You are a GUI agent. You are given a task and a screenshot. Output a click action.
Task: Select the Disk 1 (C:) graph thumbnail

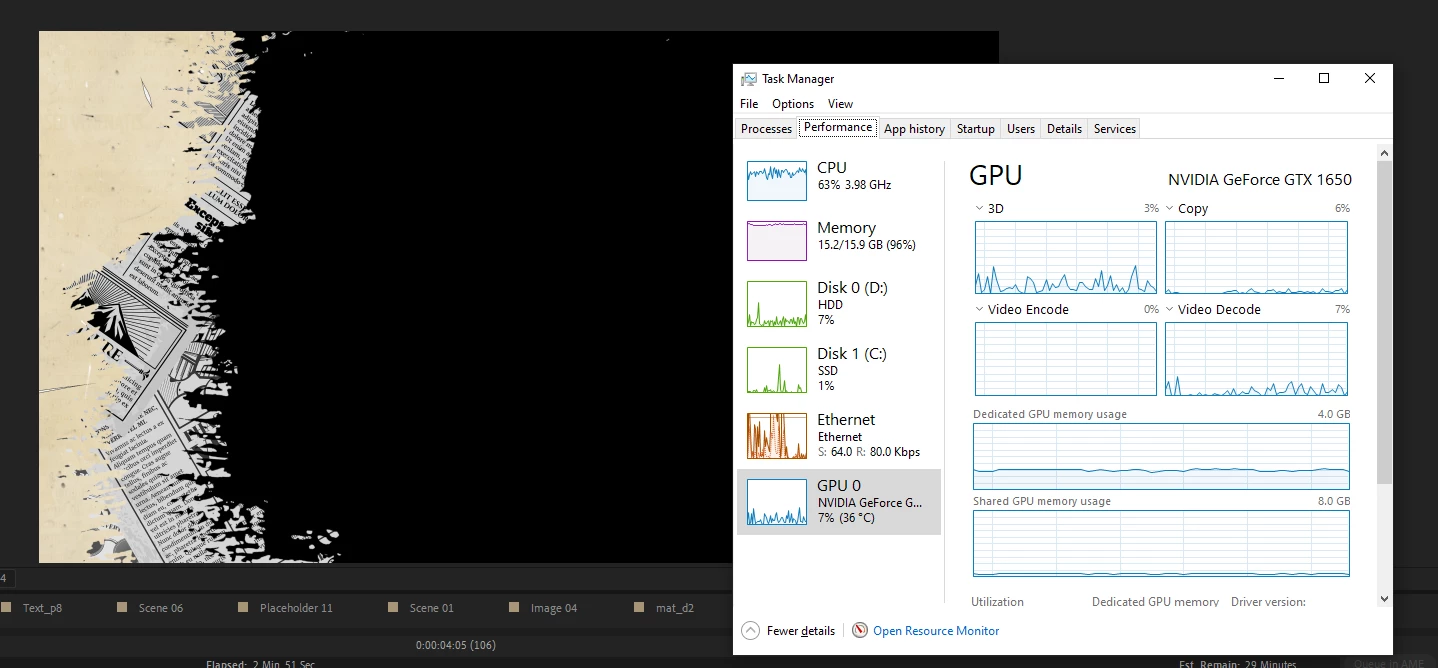point(777,370)
